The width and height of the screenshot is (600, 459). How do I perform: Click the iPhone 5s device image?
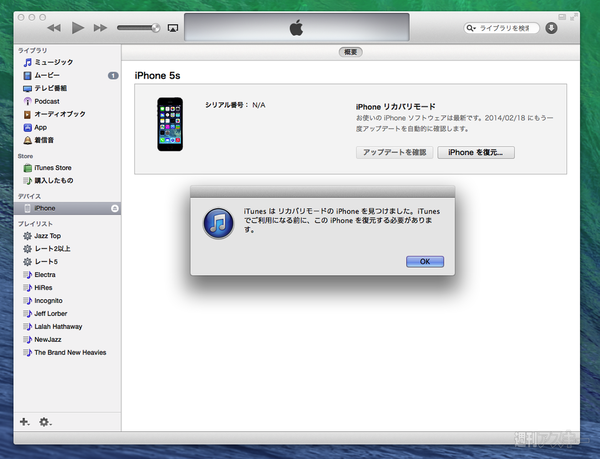170,124
